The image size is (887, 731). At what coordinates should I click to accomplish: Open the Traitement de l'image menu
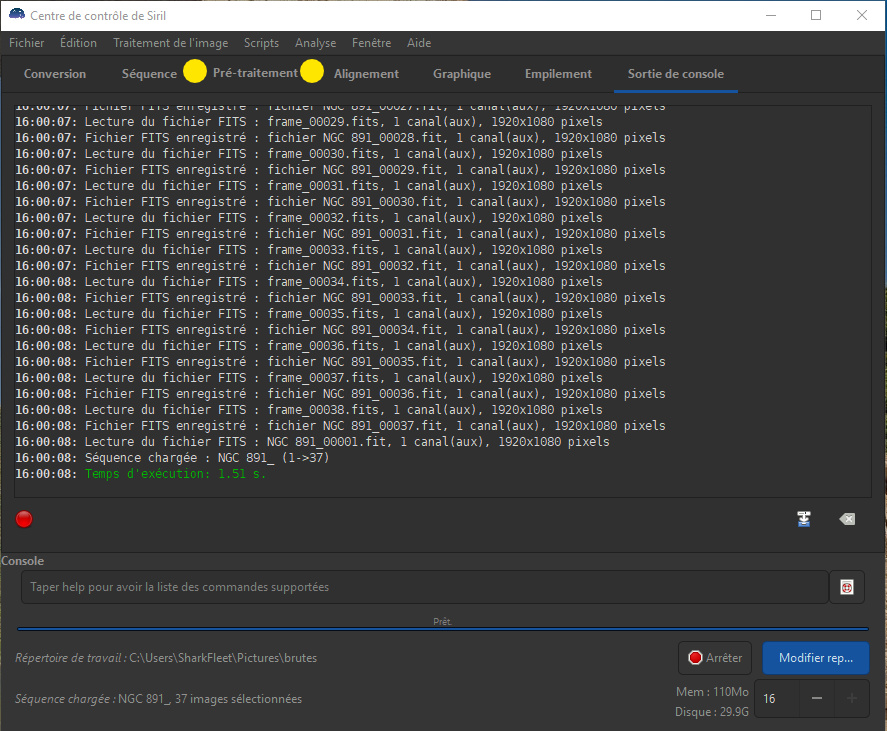pos(170,43)
